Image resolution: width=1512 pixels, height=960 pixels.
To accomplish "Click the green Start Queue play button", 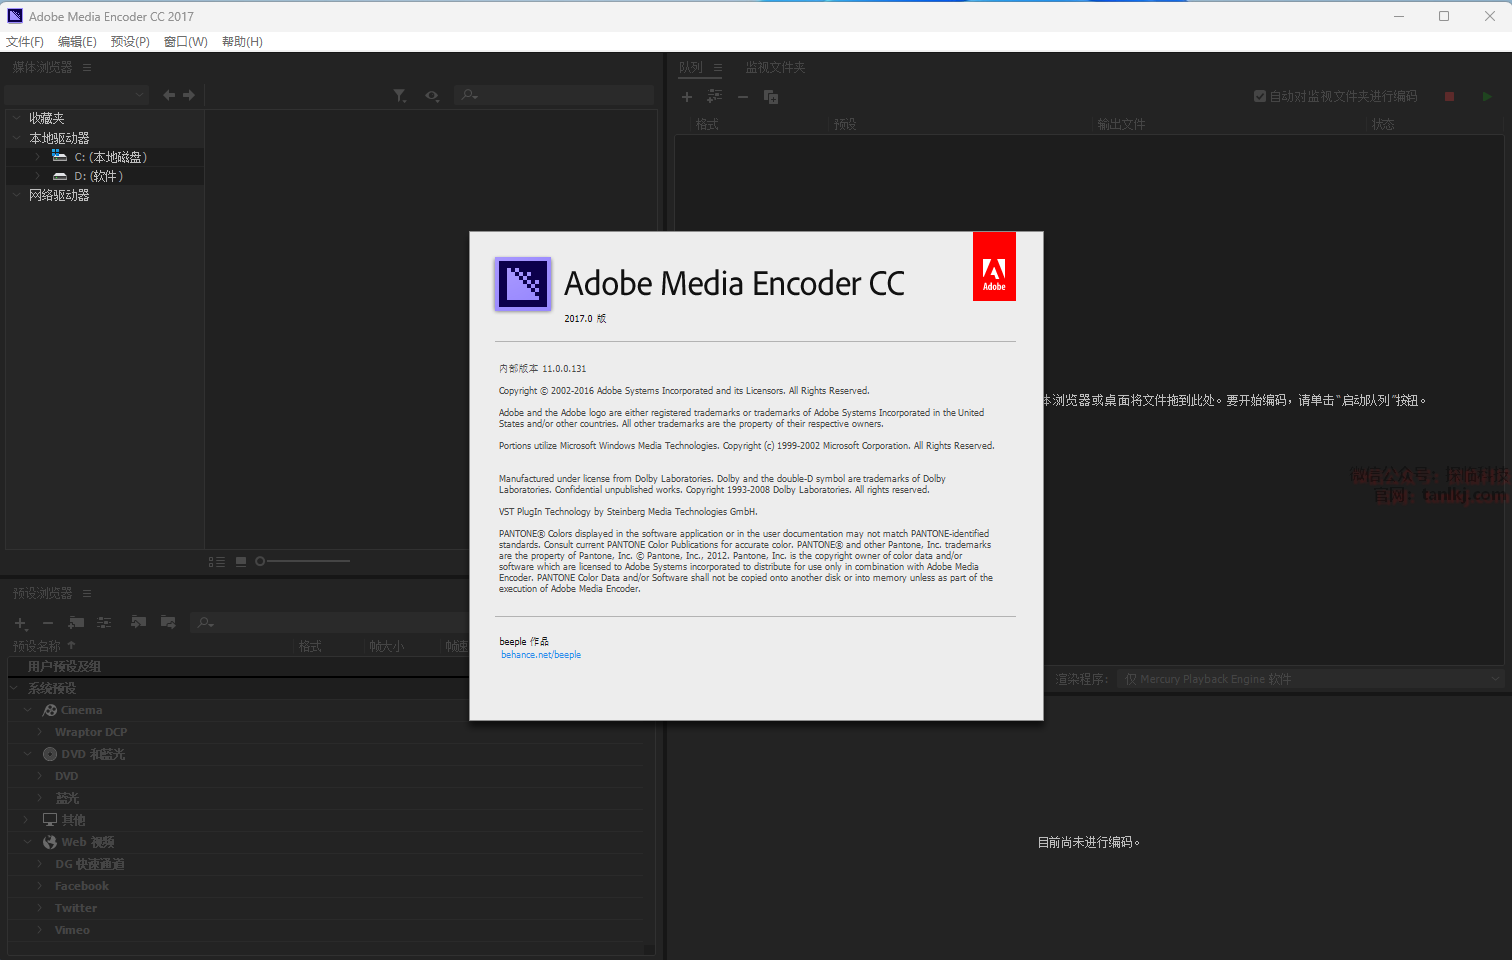I will 1487,97.
